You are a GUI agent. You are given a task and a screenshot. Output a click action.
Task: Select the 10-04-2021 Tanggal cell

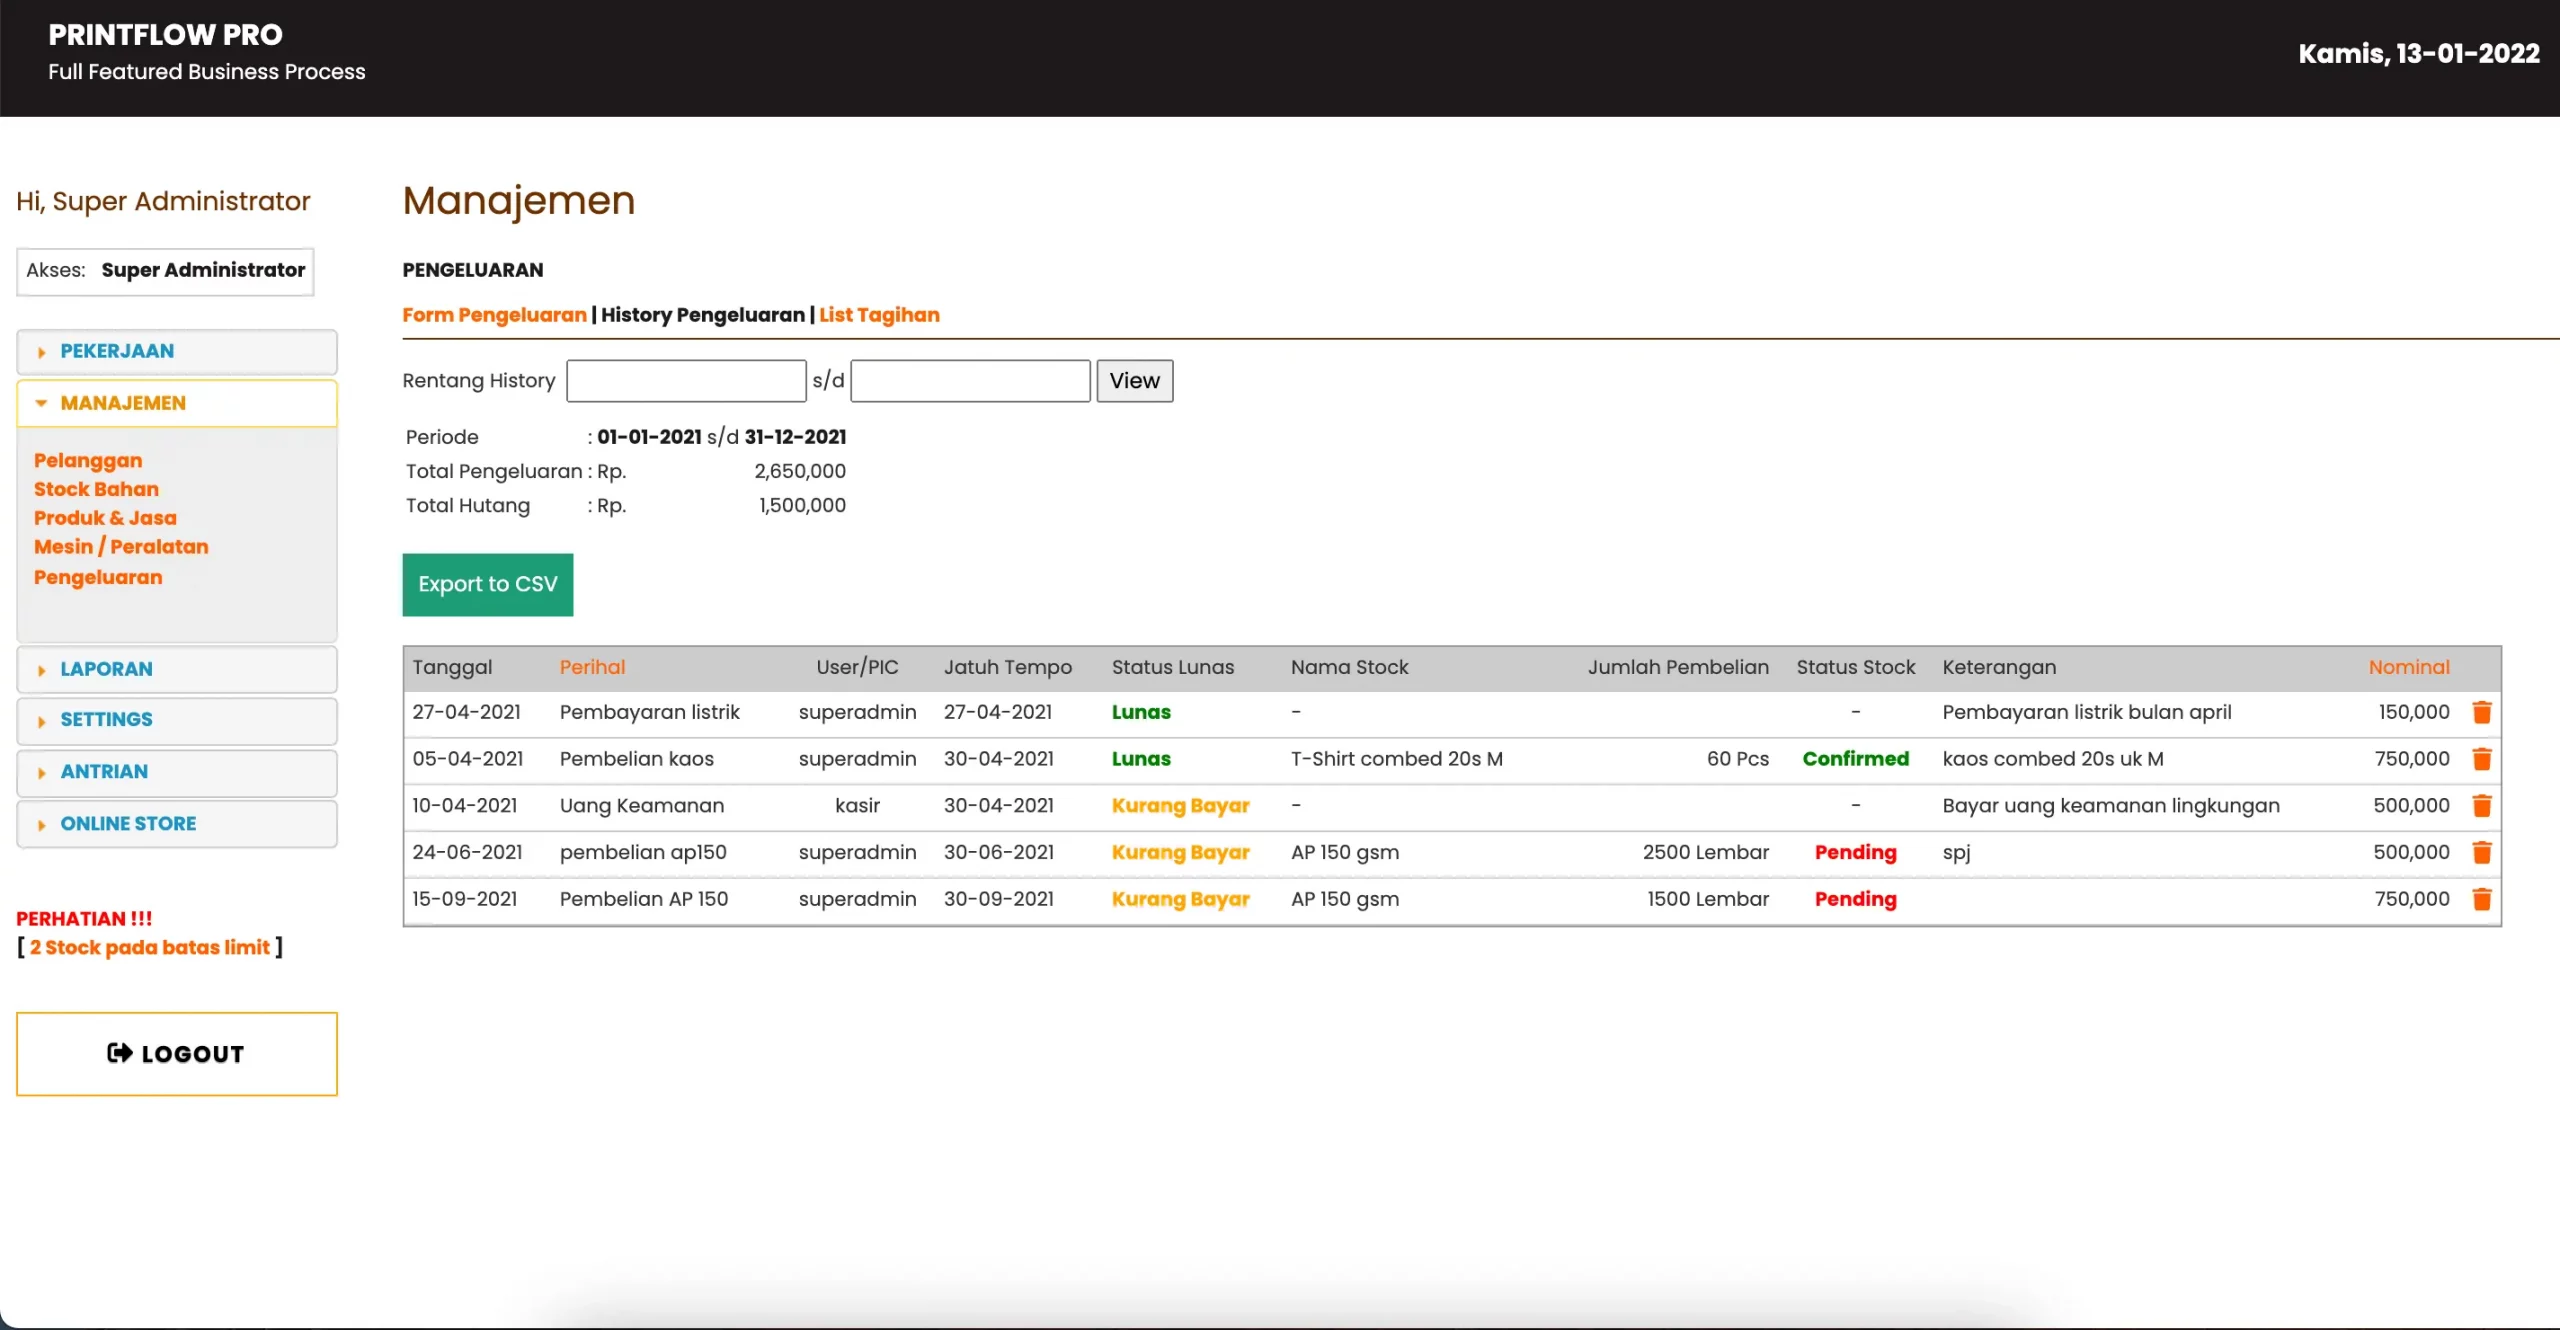(x=464, y=806)
